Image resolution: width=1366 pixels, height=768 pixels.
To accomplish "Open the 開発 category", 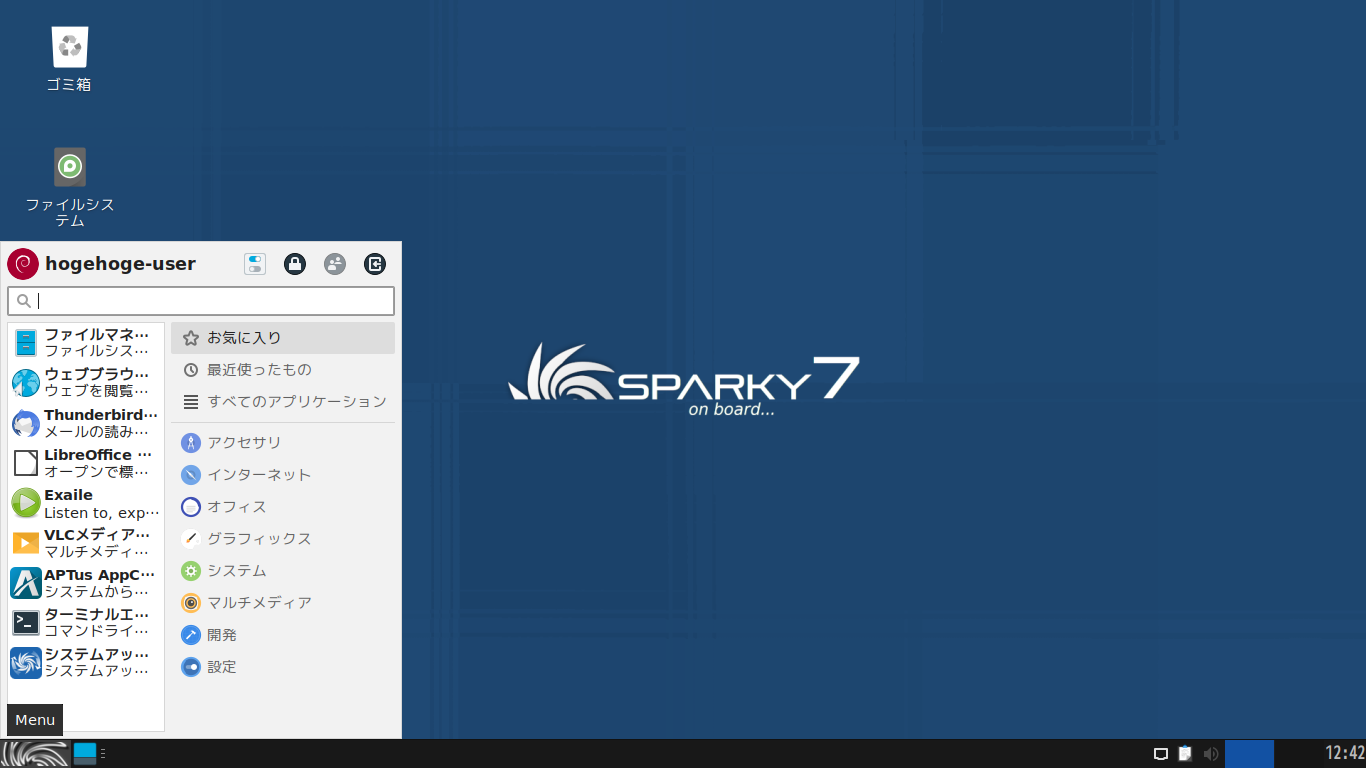I will pyautogui.click(x=283, y=635).
